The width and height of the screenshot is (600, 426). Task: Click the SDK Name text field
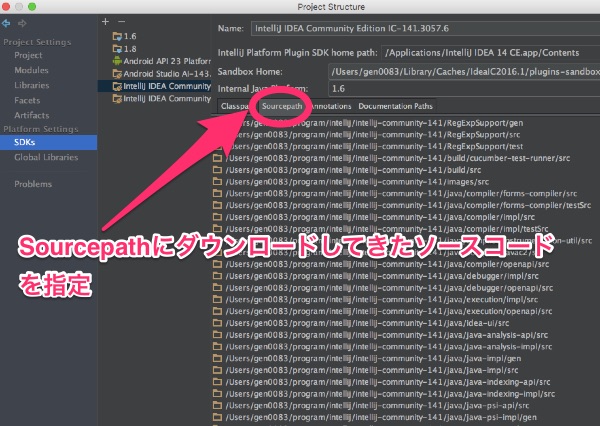pyautogui.click(x=426, y=28)
